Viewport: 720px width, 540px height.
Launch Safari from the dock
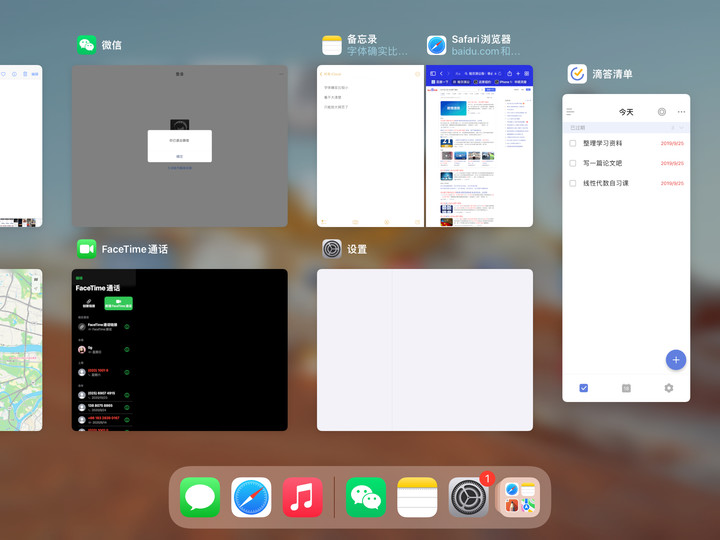(x=251, y=497)
